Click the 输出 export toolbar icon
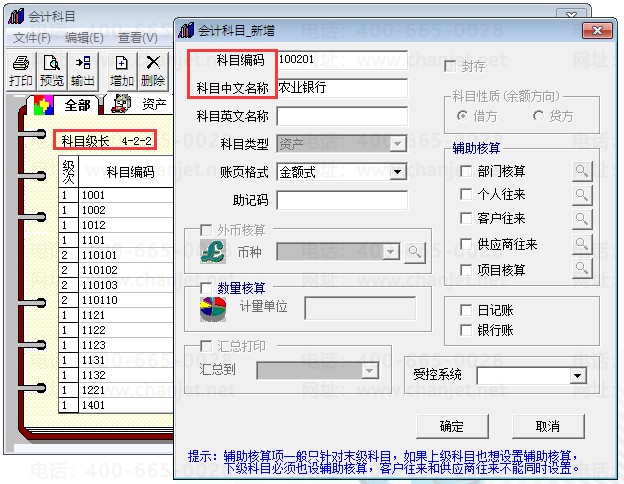This screenshot has width=624, height=484. pos(83,71)
